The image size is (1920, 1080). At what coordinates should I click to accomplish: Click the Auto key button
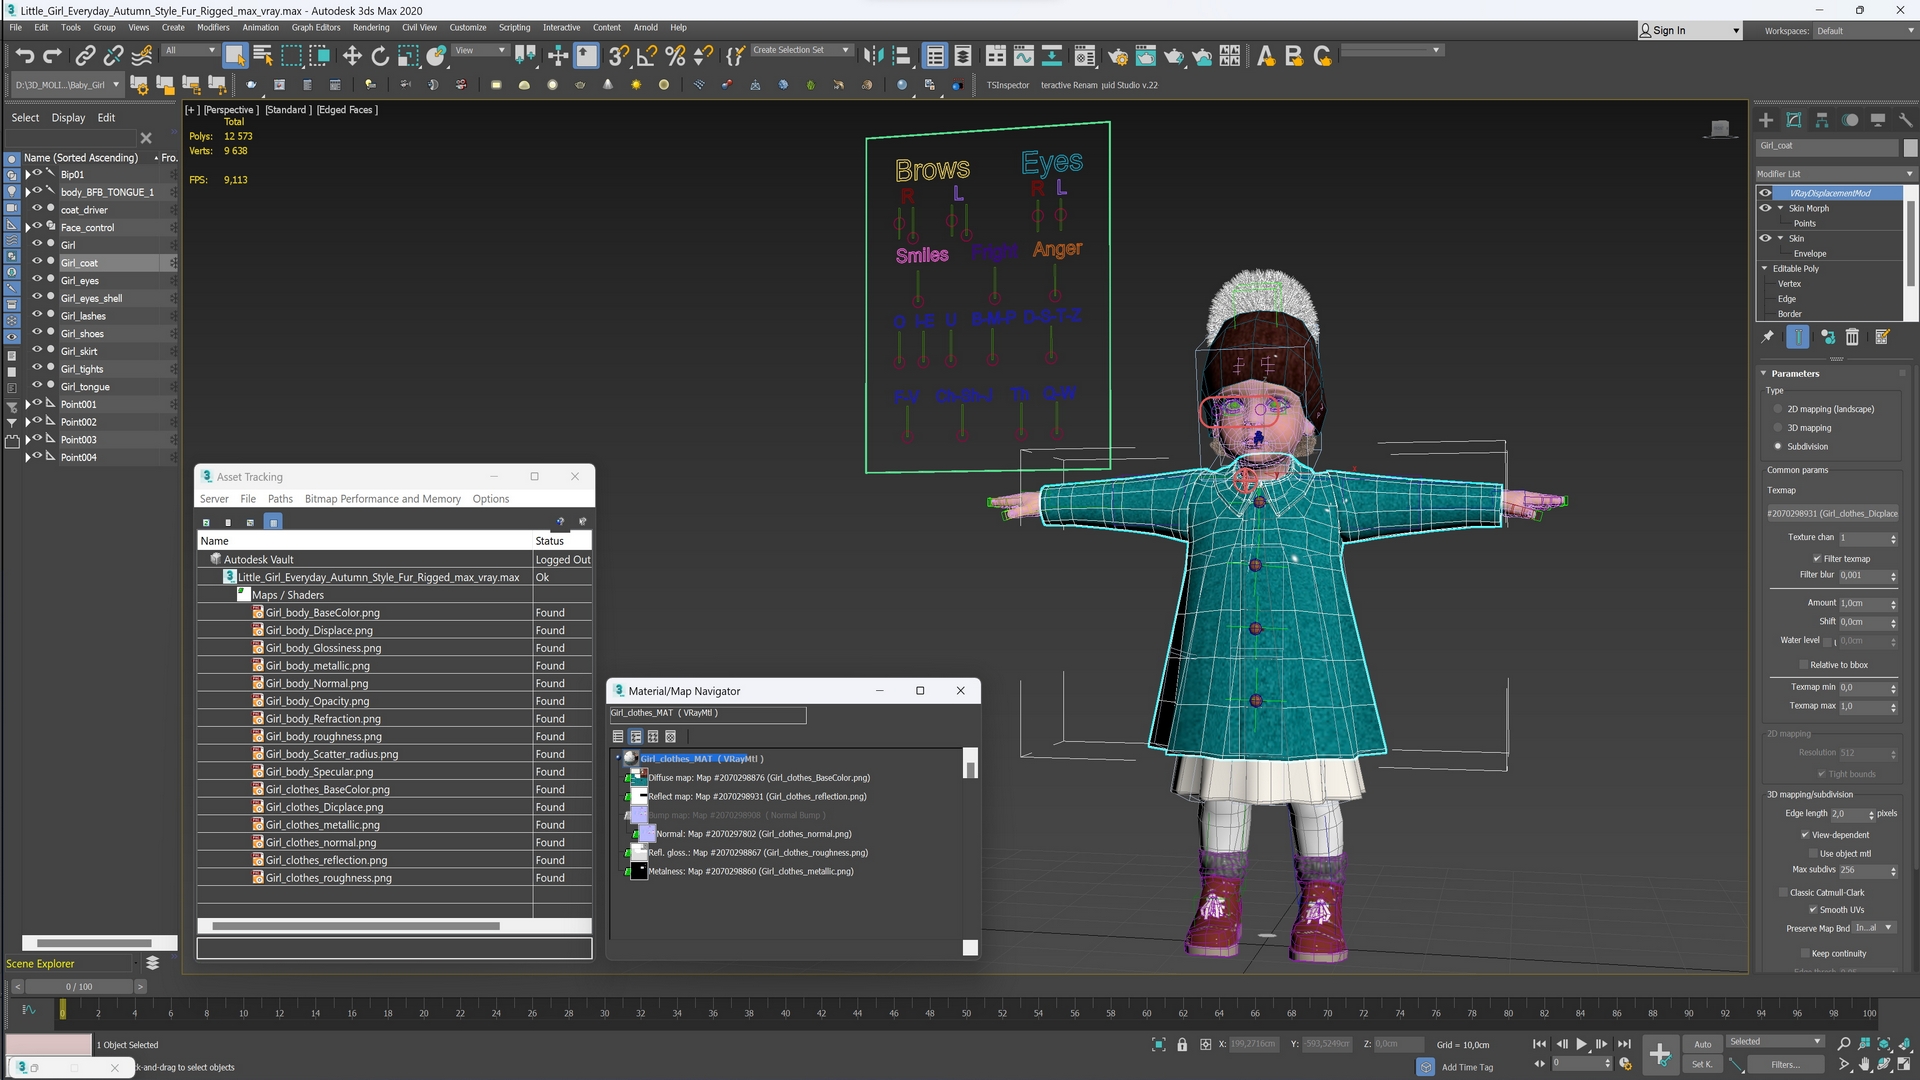(x=1702, y=1044)
